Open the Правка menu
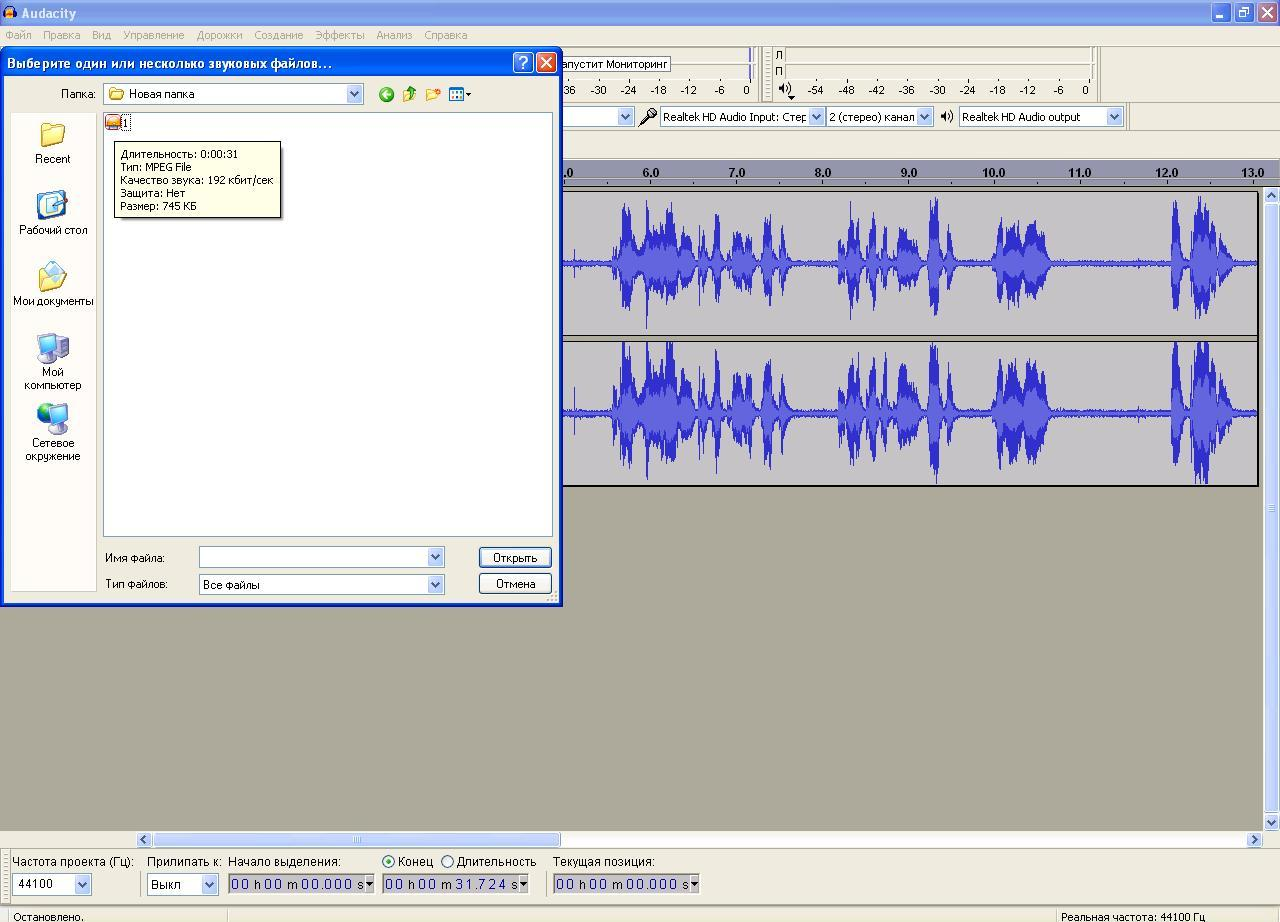This screenshot has height=922, width=1280. pyautogui.click(x=61, y=35)
